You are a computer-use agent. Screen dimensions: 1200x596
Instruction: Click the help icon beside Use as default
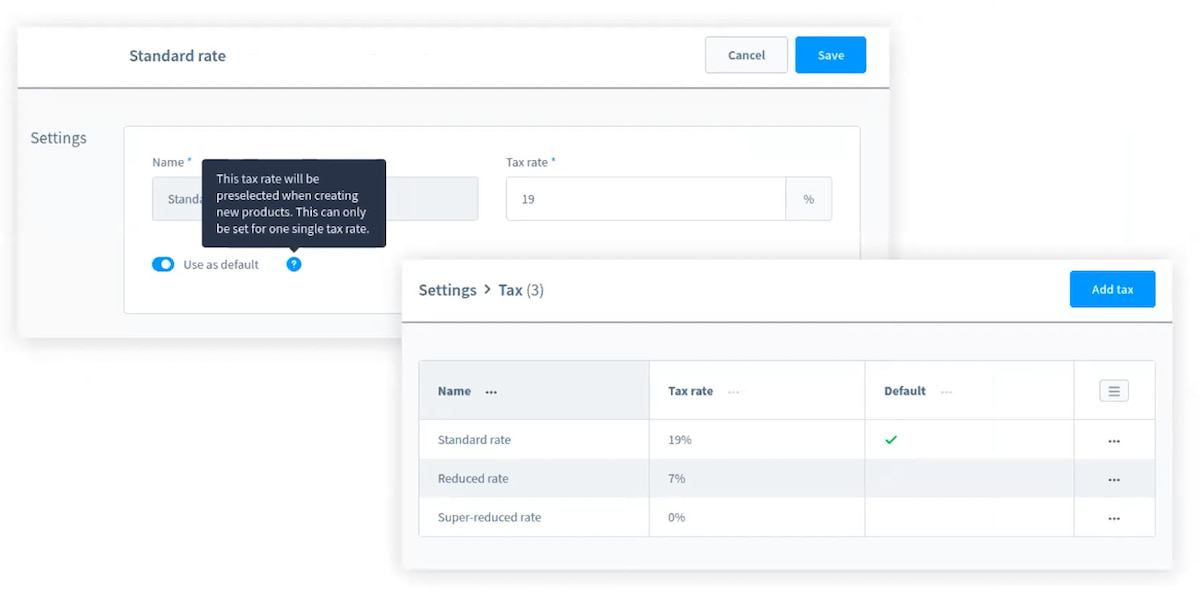pyautogui.click(x=293, y=264)
